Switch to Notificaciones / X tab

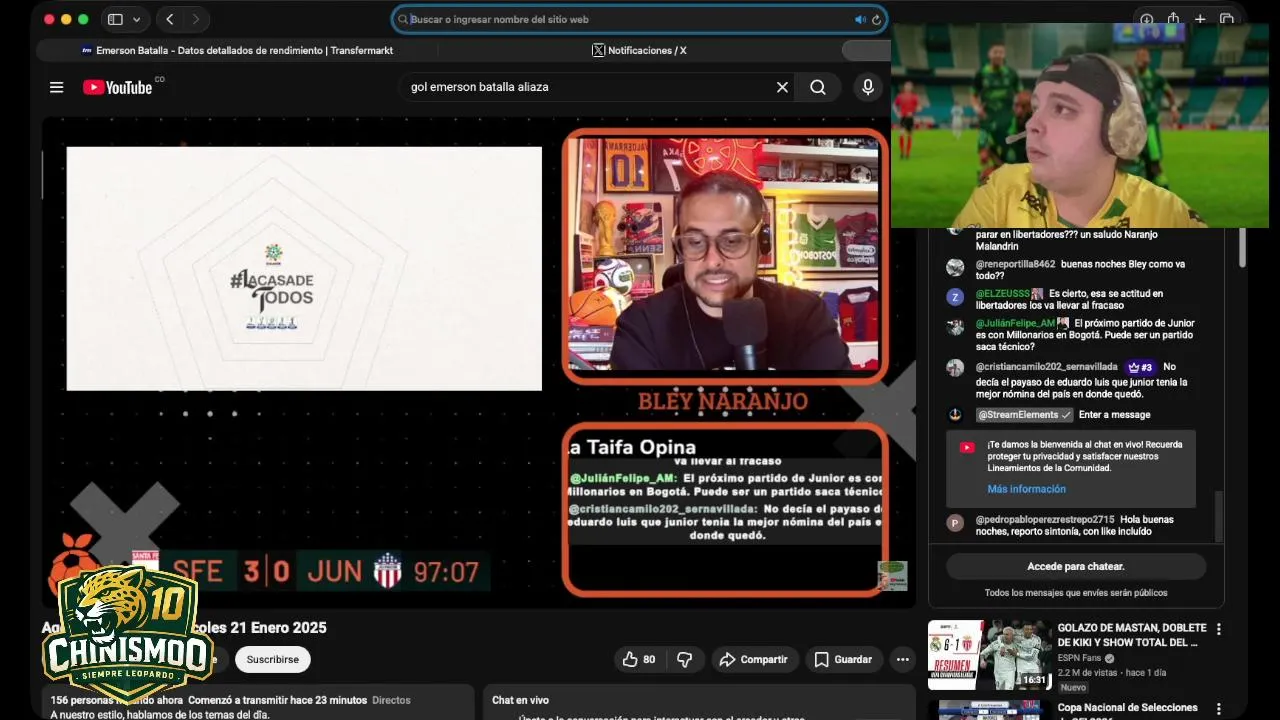click(x=639, y=50)
